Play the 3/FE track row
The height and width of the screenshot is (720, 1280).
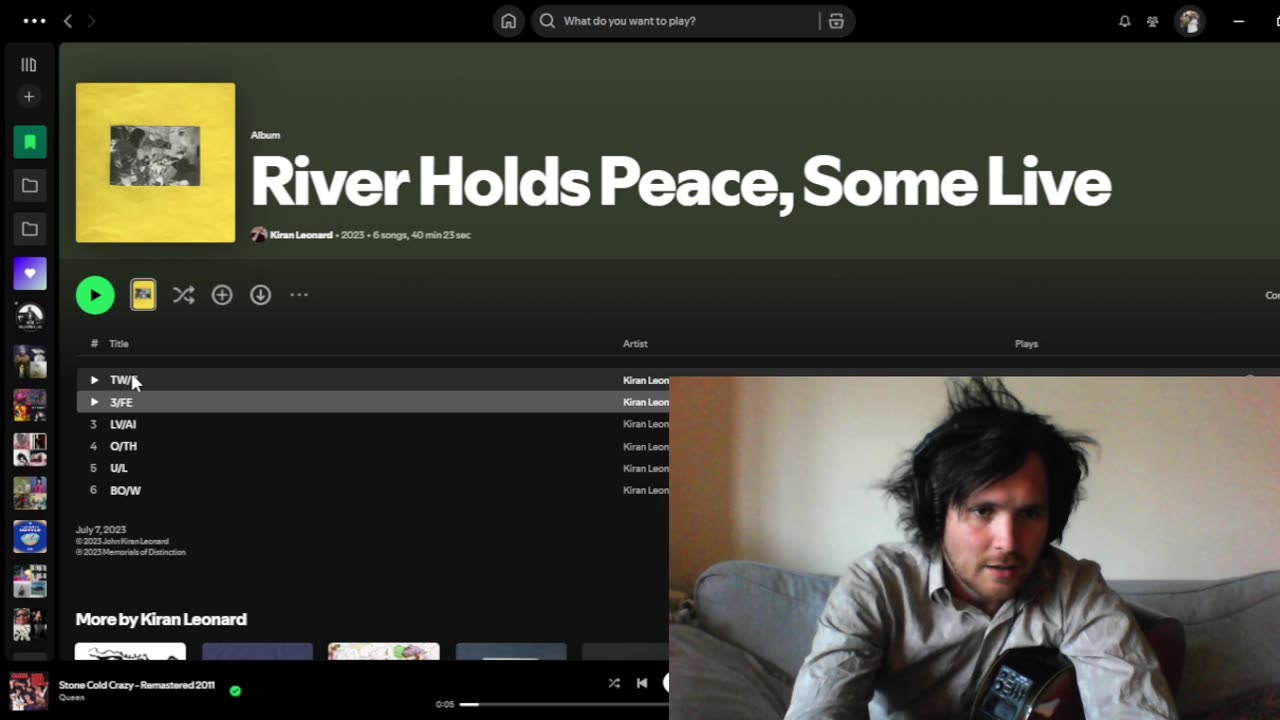(x=94, y=402)
